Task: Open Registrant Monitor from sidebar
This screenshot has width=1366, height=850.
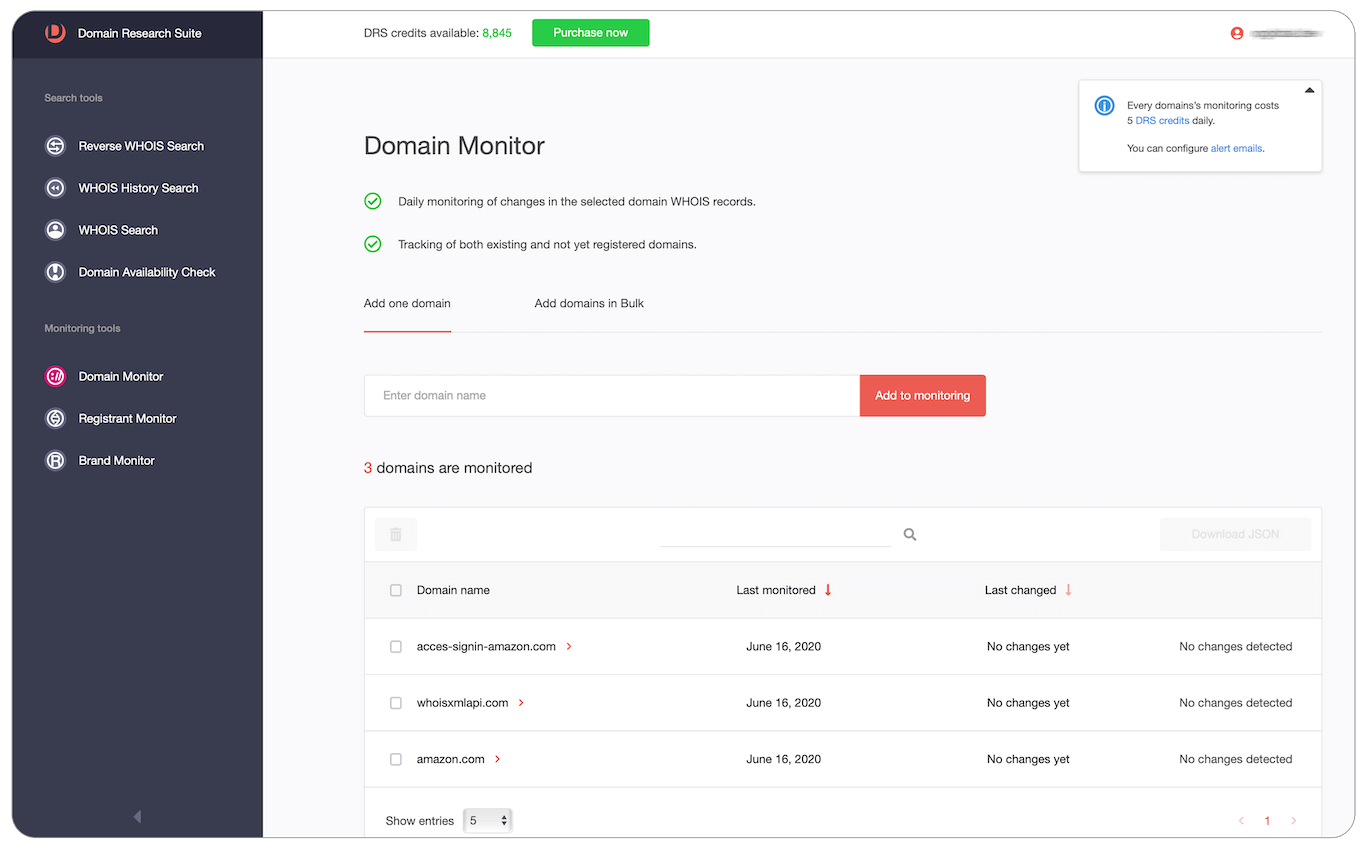Action: [x=127, y=419]
